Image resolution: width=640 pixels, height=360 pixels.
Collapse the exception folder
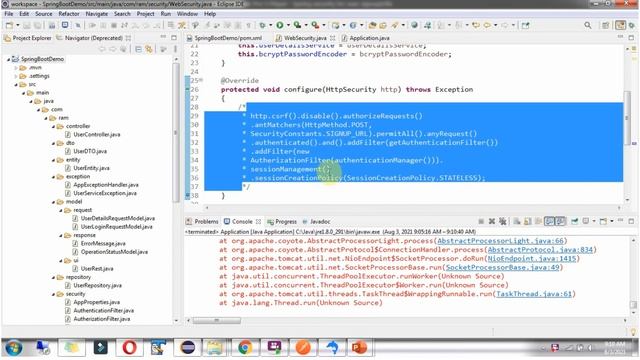pyautogui.click(x=53, y=177)
